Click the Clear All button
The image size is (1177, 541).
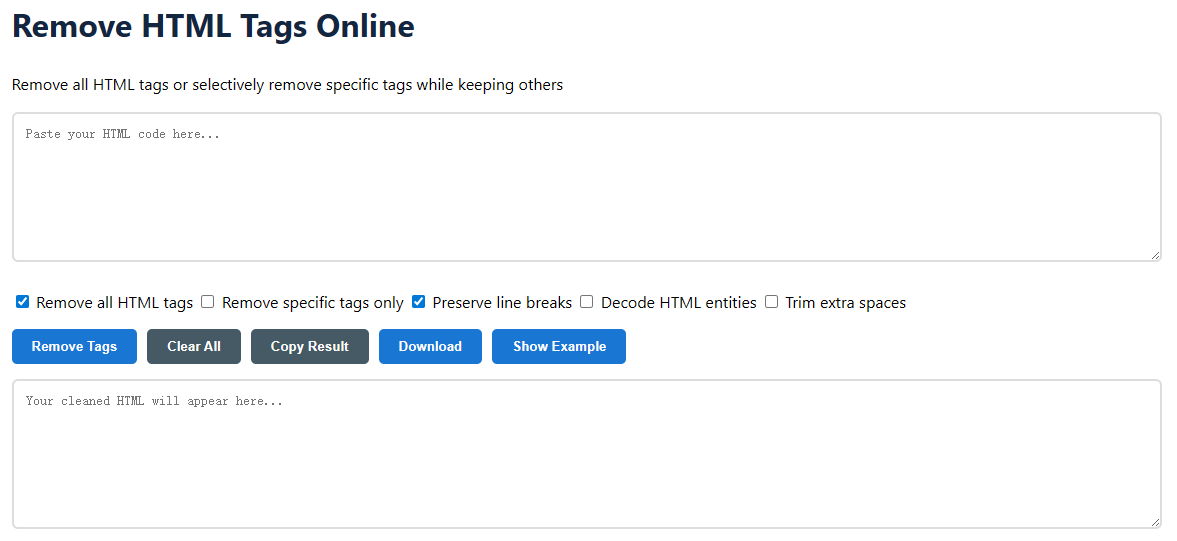194,347
